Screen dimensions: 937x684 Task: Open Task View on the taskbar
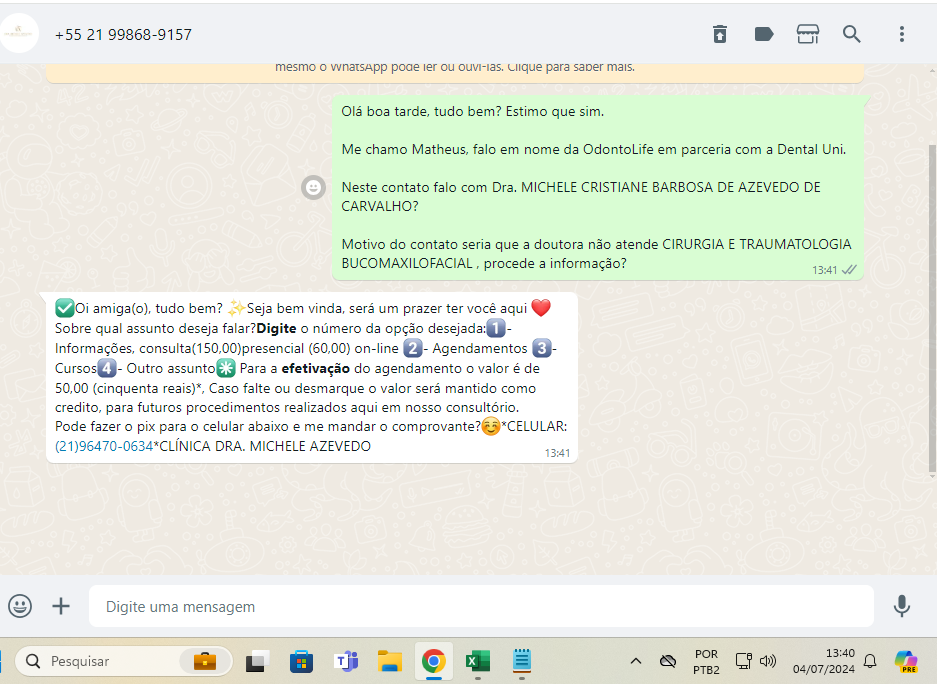pos(258,661)
